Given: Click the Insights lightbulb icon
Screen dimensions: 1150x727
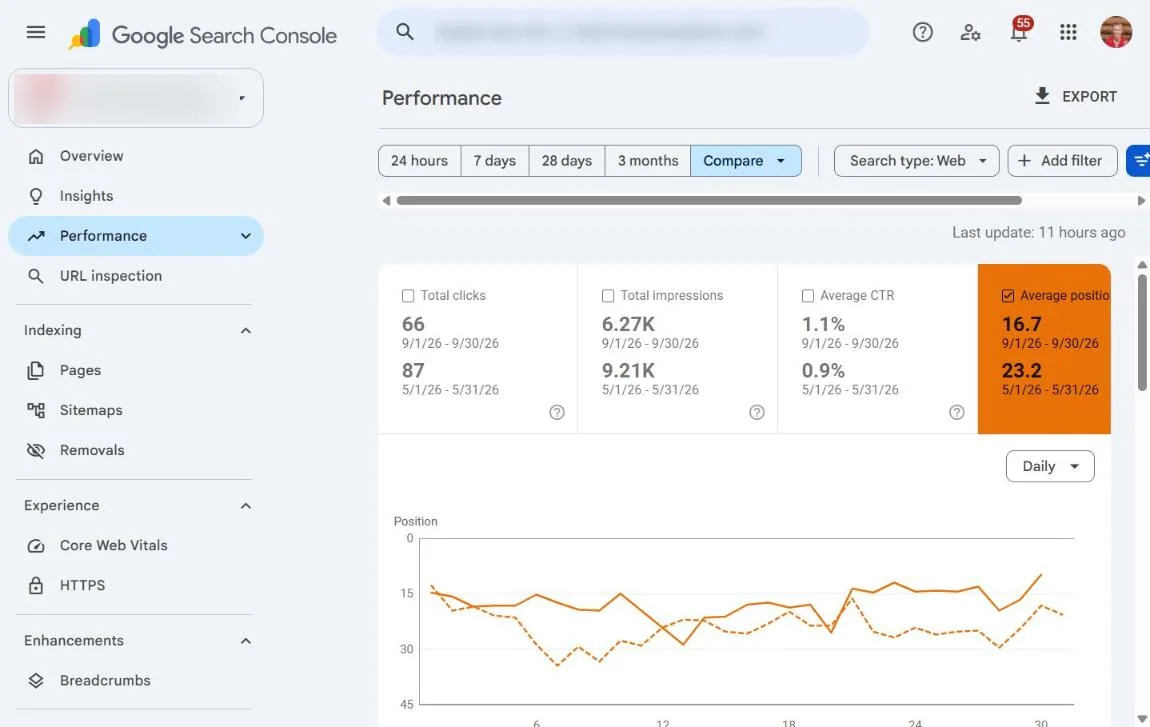Looking at the screenshot, I should [36, 196].
